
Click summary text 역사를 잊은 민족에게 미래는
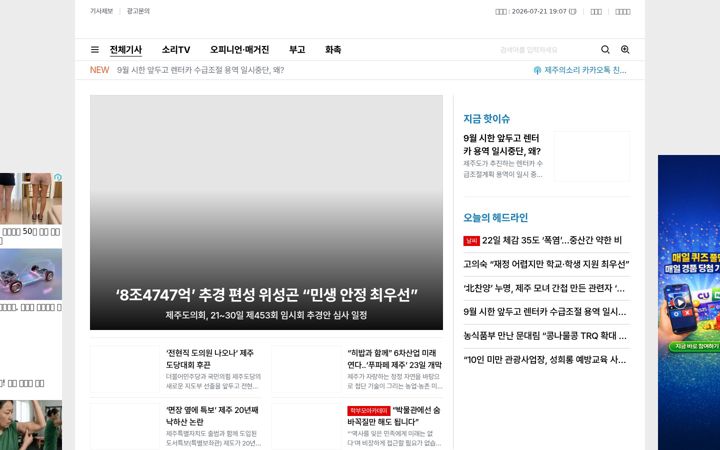coord(394,439)
